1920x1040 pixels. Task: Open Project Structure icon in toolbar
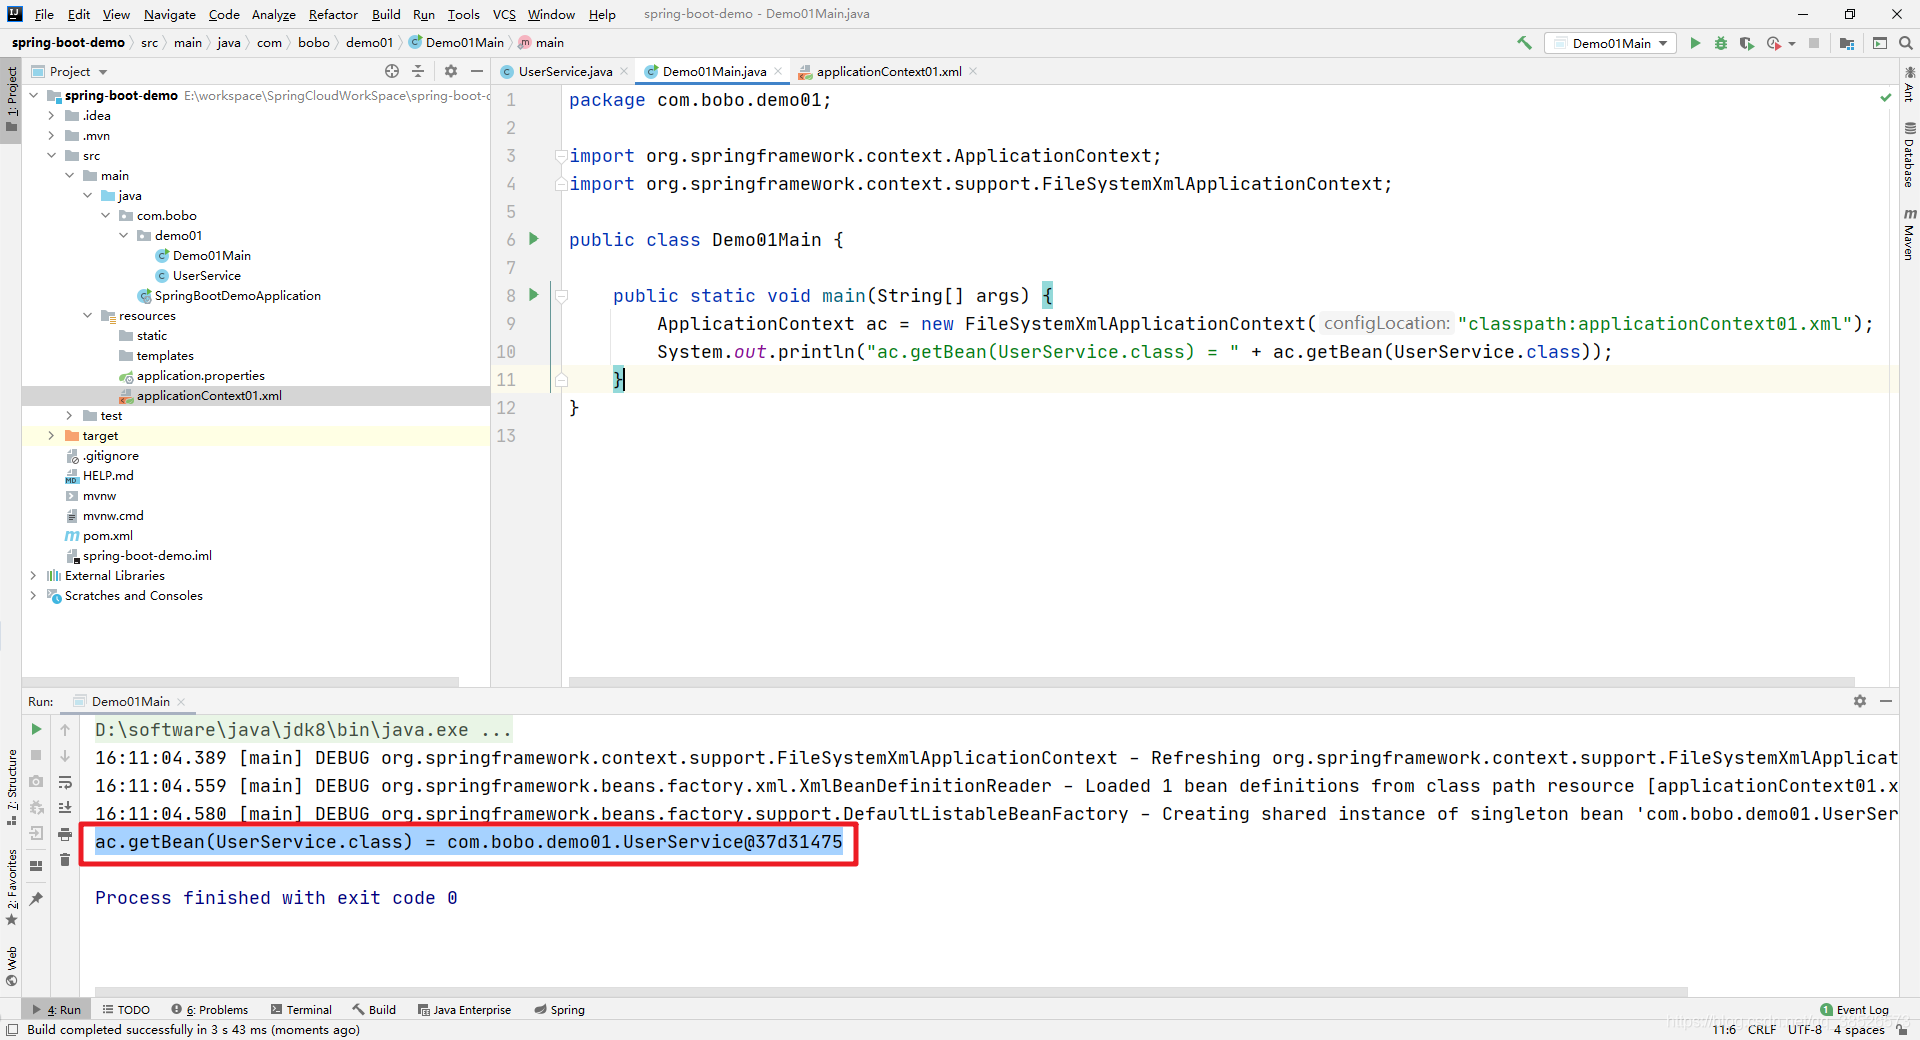(x=1847, y=43)
